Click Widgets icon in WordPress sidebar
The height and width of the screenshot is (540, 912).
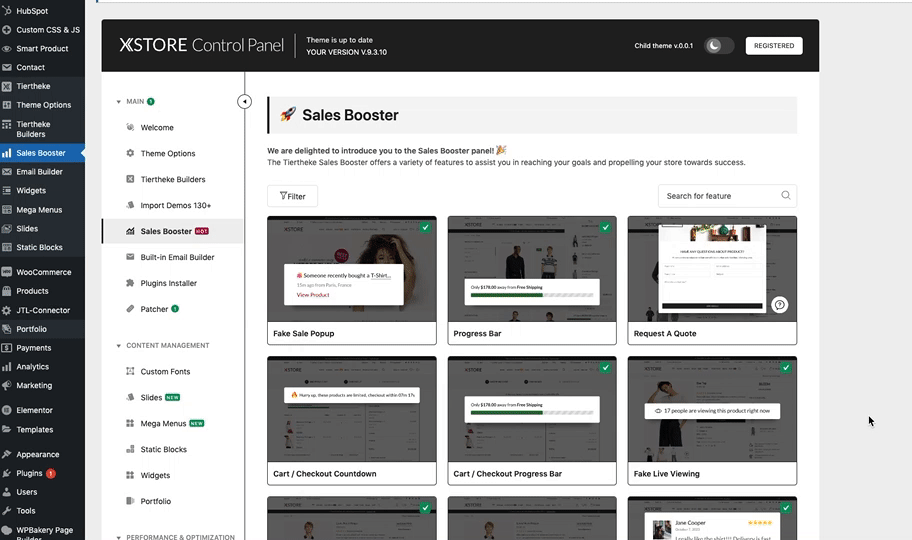pyautogui.click(x=7, y=190)
